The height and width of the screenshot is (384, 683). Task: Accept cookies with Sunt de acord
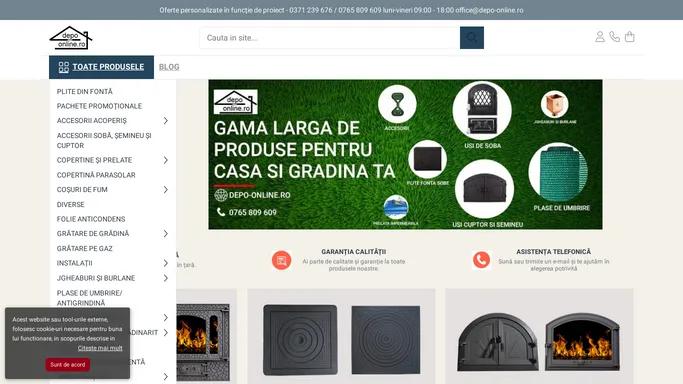[68, 364]
